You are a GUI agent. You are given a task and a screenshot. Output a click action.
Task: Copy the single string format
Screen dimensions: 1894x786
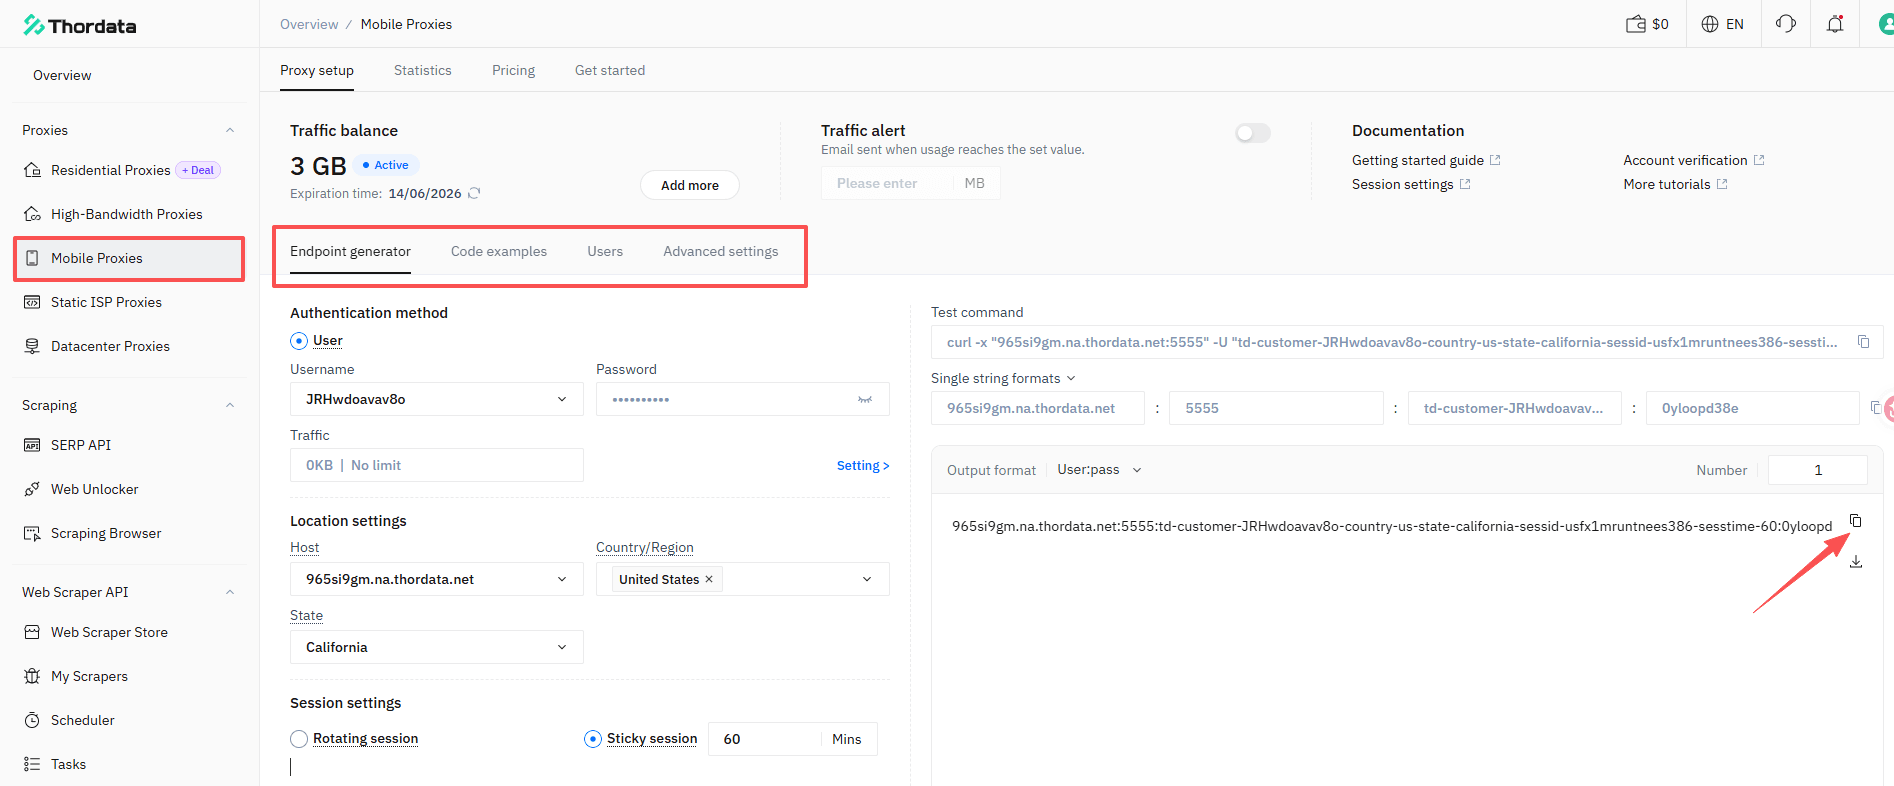(1875, 407)
